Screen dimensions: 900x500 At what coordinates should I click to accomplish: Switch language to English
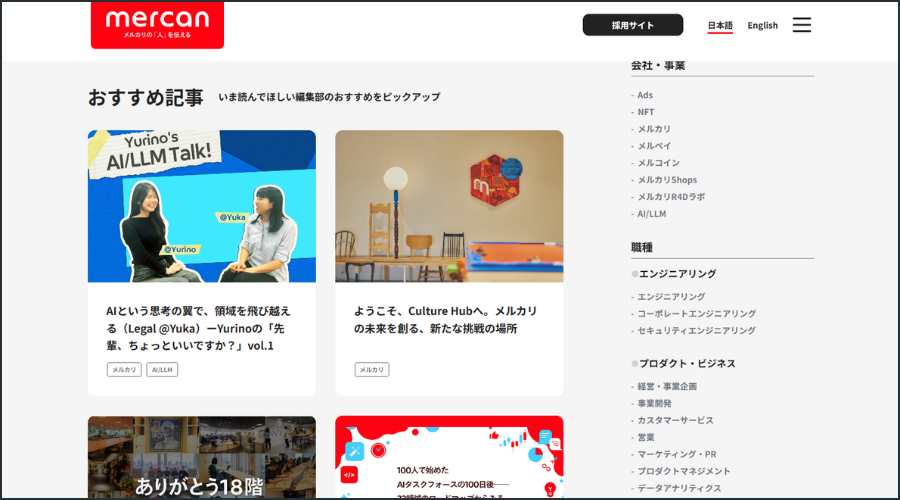click(762, 25)
